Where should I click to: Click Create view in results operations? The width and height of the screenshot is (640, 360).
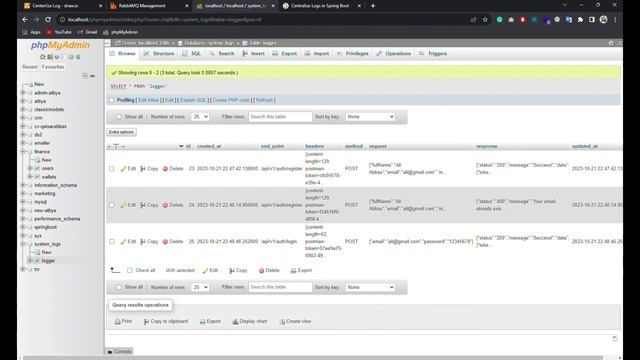(x=295, y=322)
